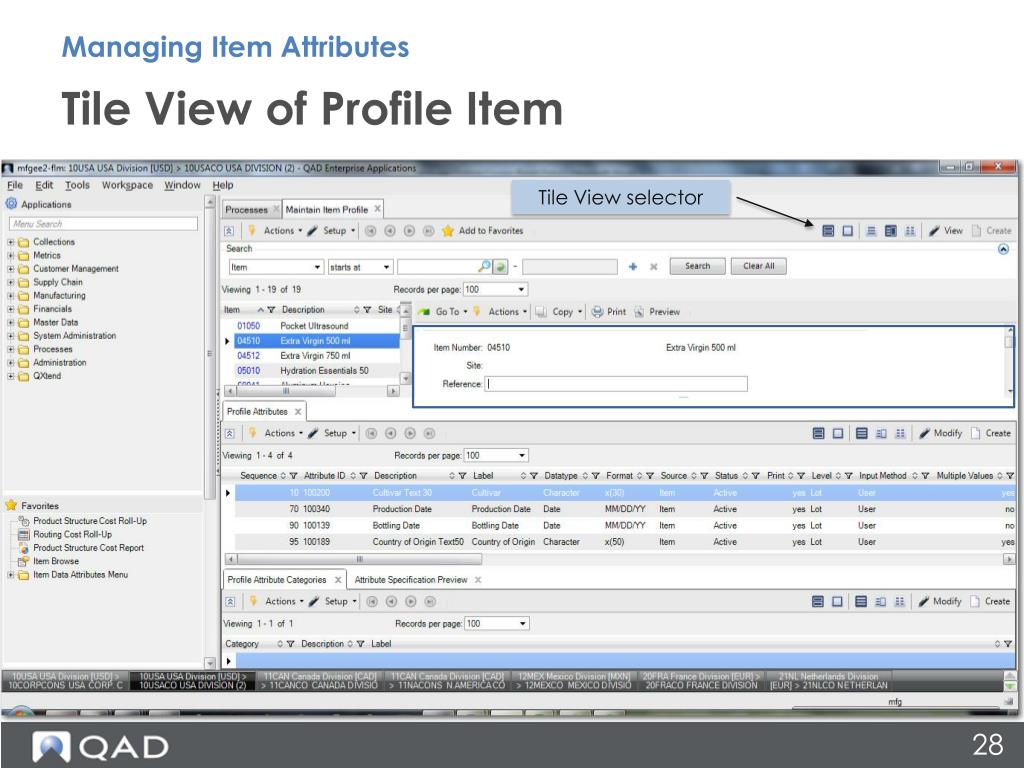Select item 01050 Pocket Ultrasound row
The height and width of the screenshot is (768, 1024).
(x=317, y=326)
